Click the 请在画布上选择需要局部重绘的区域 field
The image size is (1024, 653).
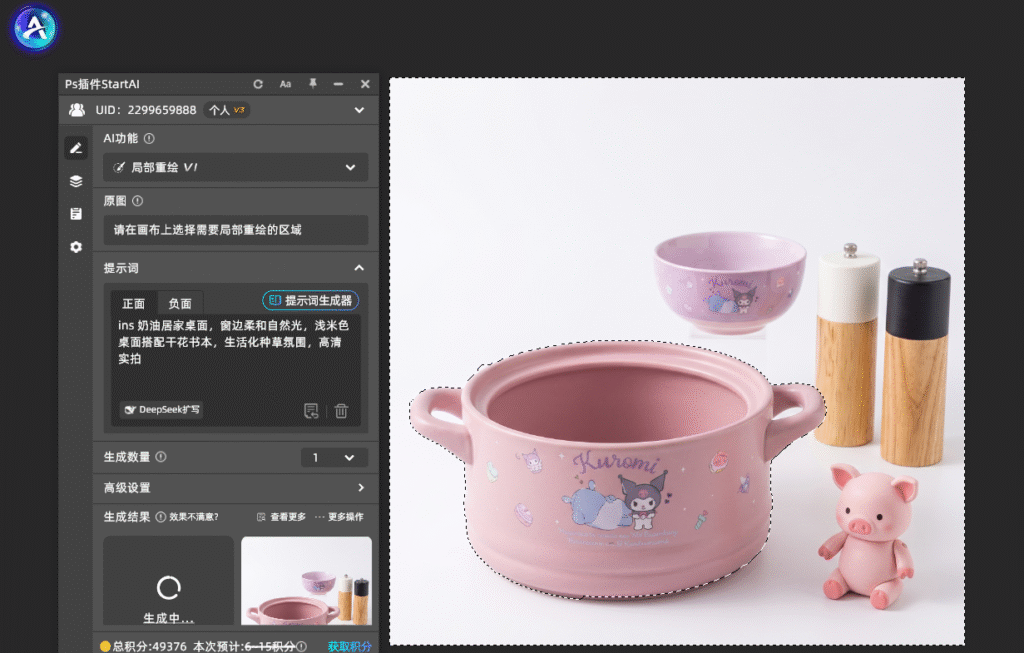click(x=236, y=230)
